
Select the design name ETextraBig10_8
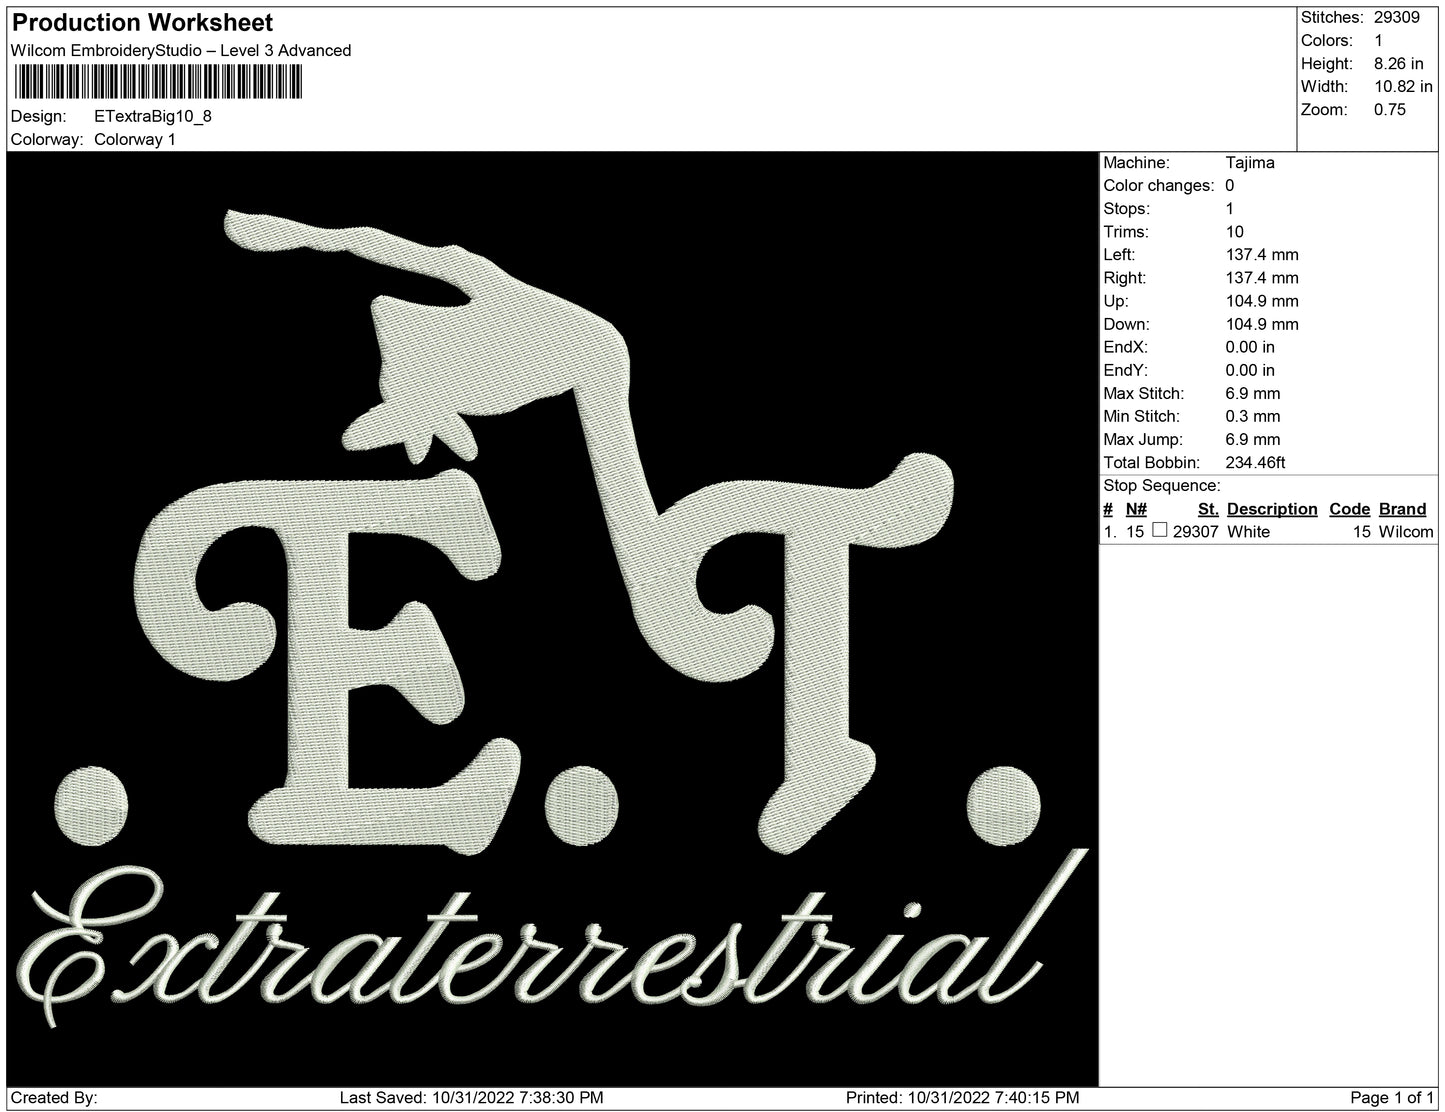coord(152,117)
